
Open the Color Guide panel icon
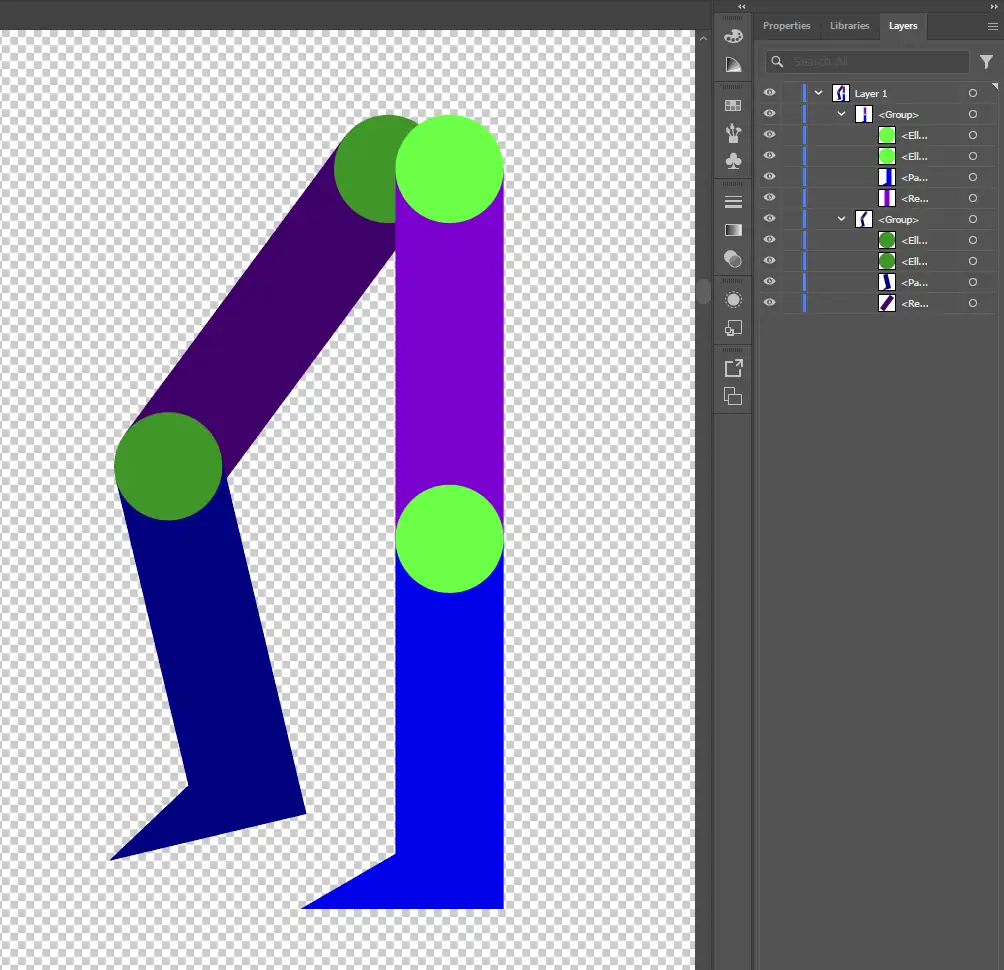[x=733, y=65]
